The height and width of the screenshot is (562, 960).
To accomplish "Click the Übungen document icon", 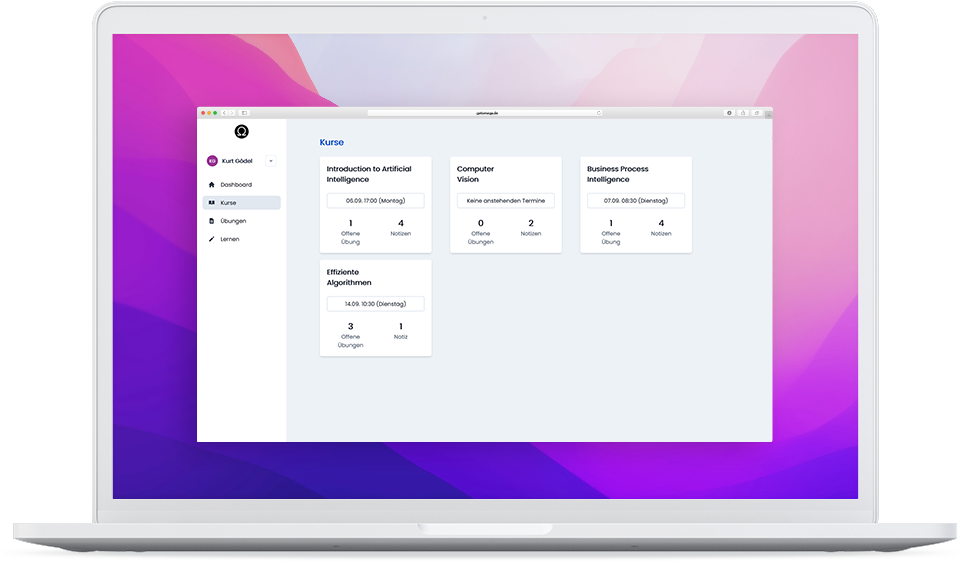I will point(211,221).
